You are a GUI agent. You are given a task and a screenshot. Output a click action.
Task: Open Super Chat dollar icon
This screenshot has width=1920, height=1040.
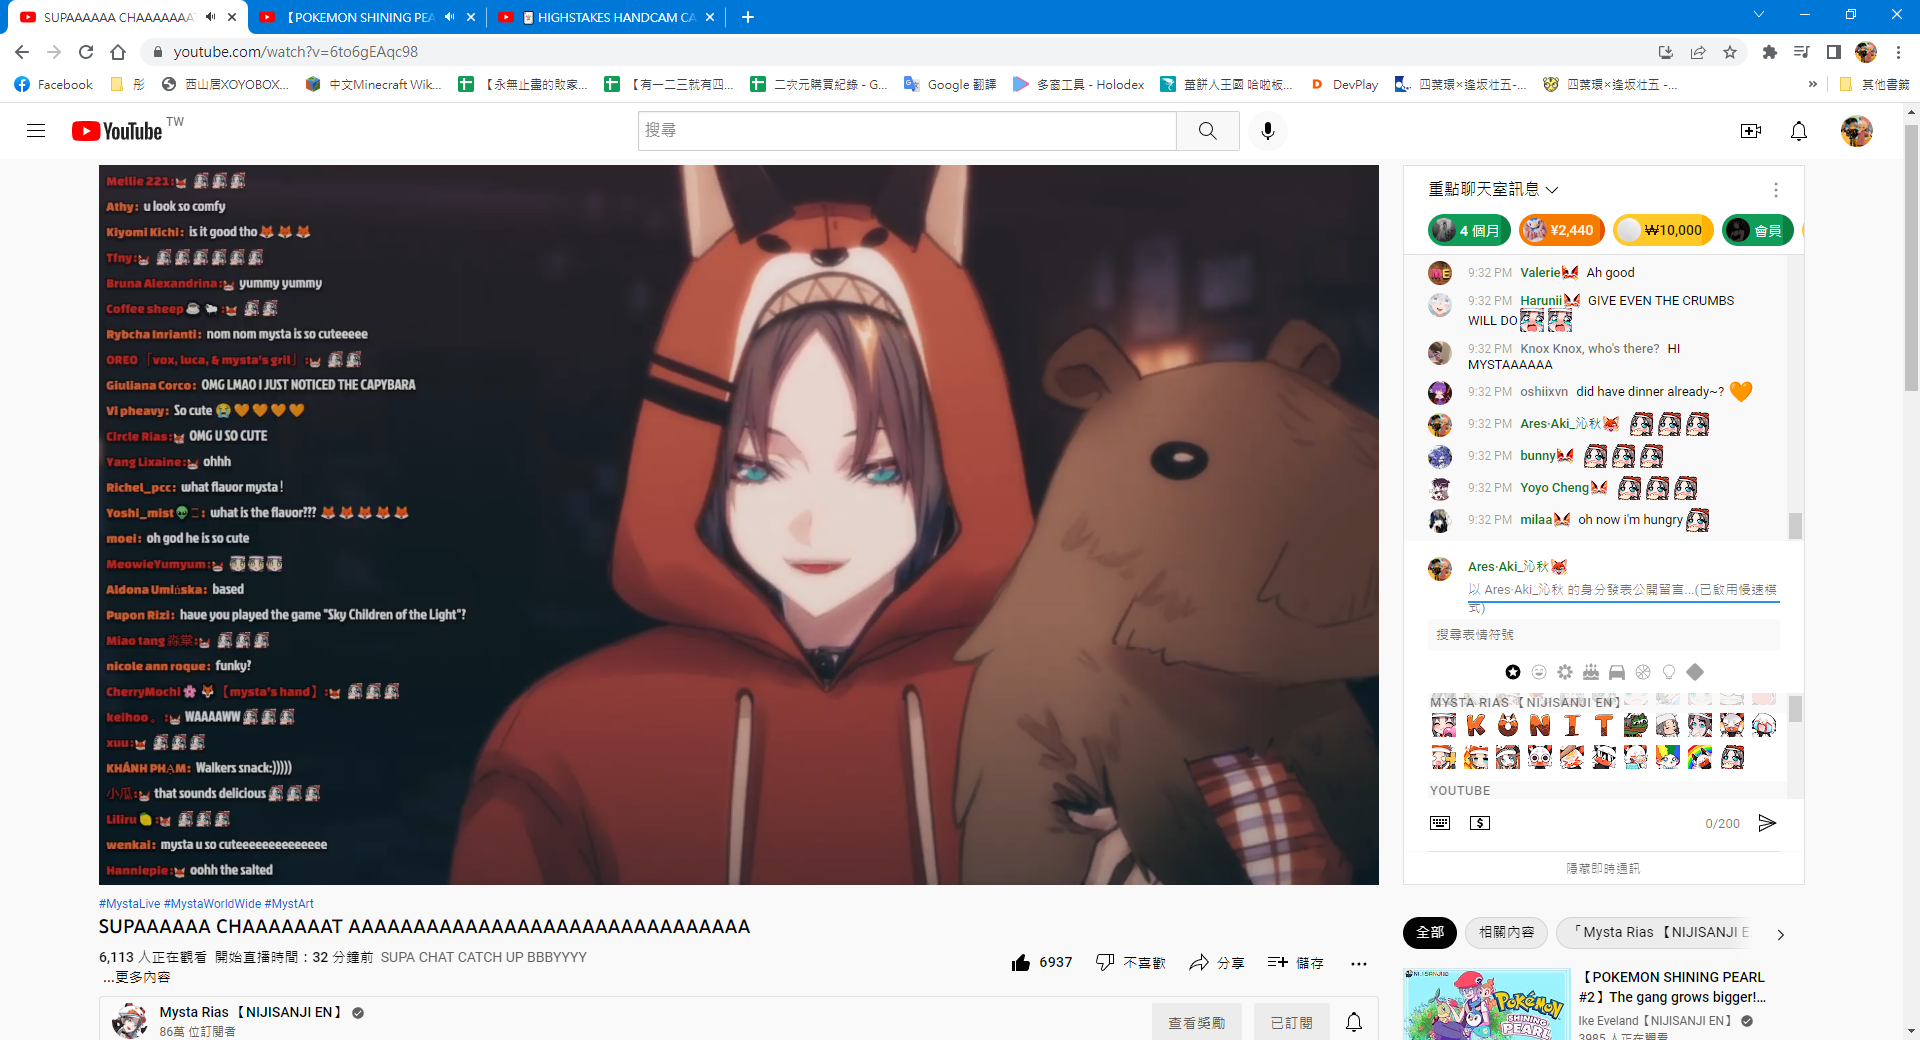(x=1480, y=823)
